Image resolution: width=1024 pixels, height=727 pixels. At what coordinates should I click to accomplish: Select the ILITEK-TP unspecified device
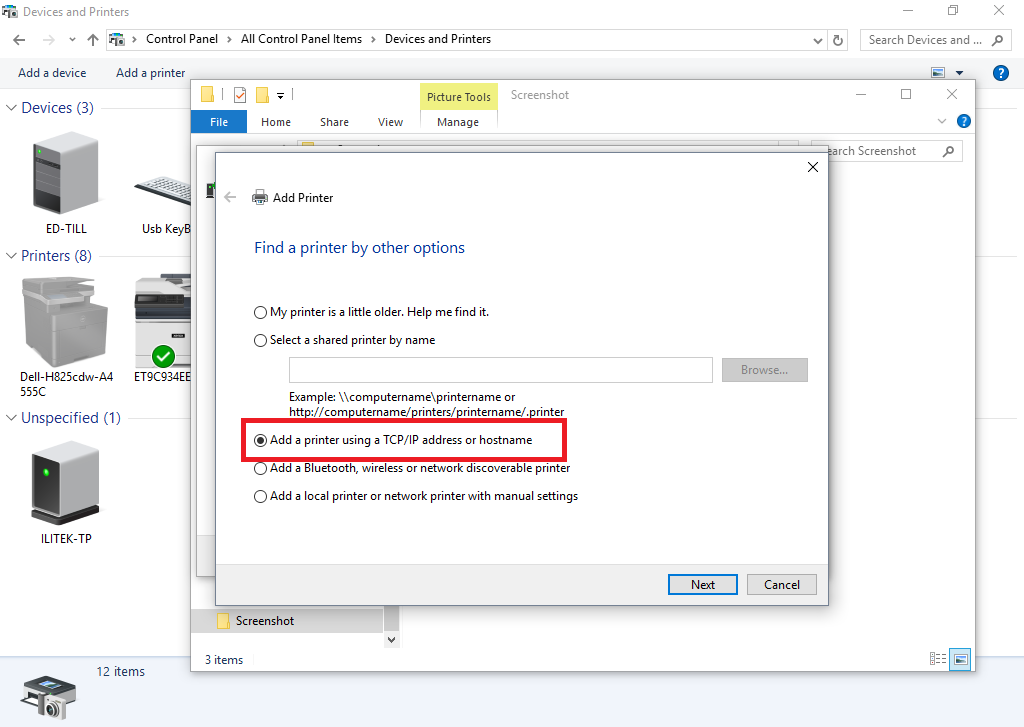coord(66,487)
